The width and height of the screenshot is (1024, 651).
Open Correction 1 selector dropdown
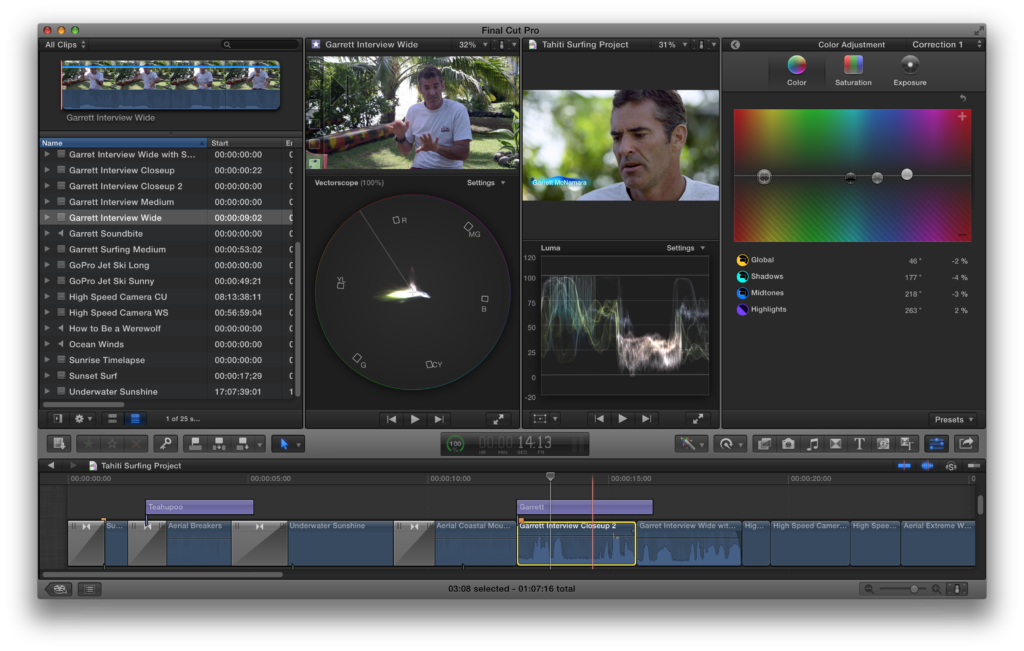coord(946,44)
